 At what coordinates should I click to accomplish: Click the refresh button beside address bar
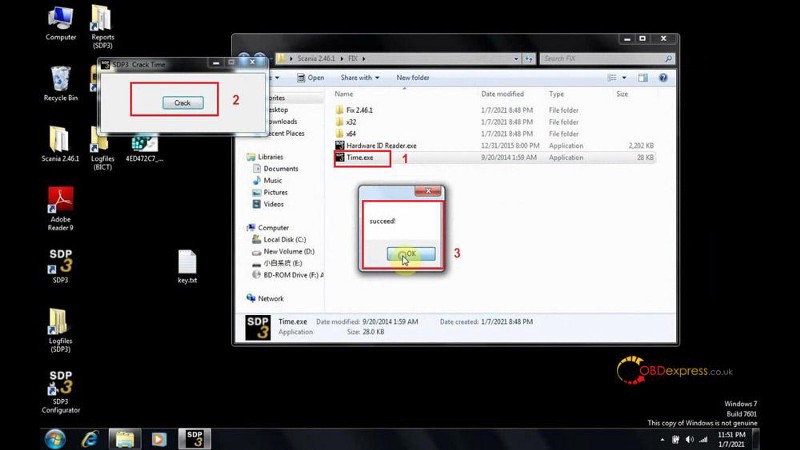pyautogui.click(x=529, y=59)
